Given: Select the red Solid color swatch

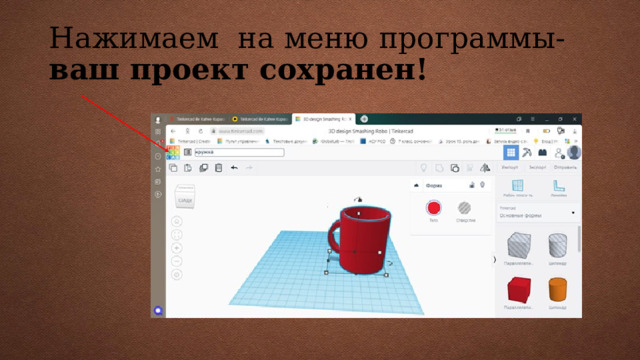Looking at the screenshot, I should click(433, 208).
